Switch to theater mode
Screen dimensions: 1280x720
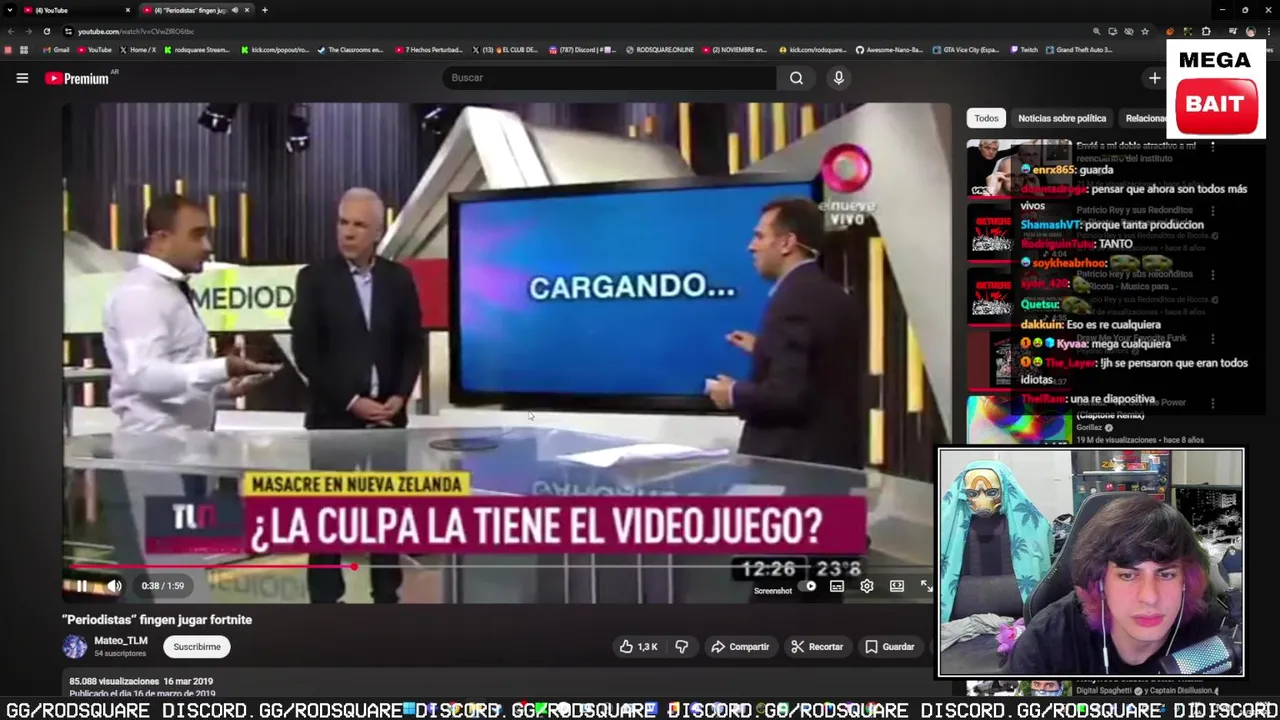[x=897, y=586]
